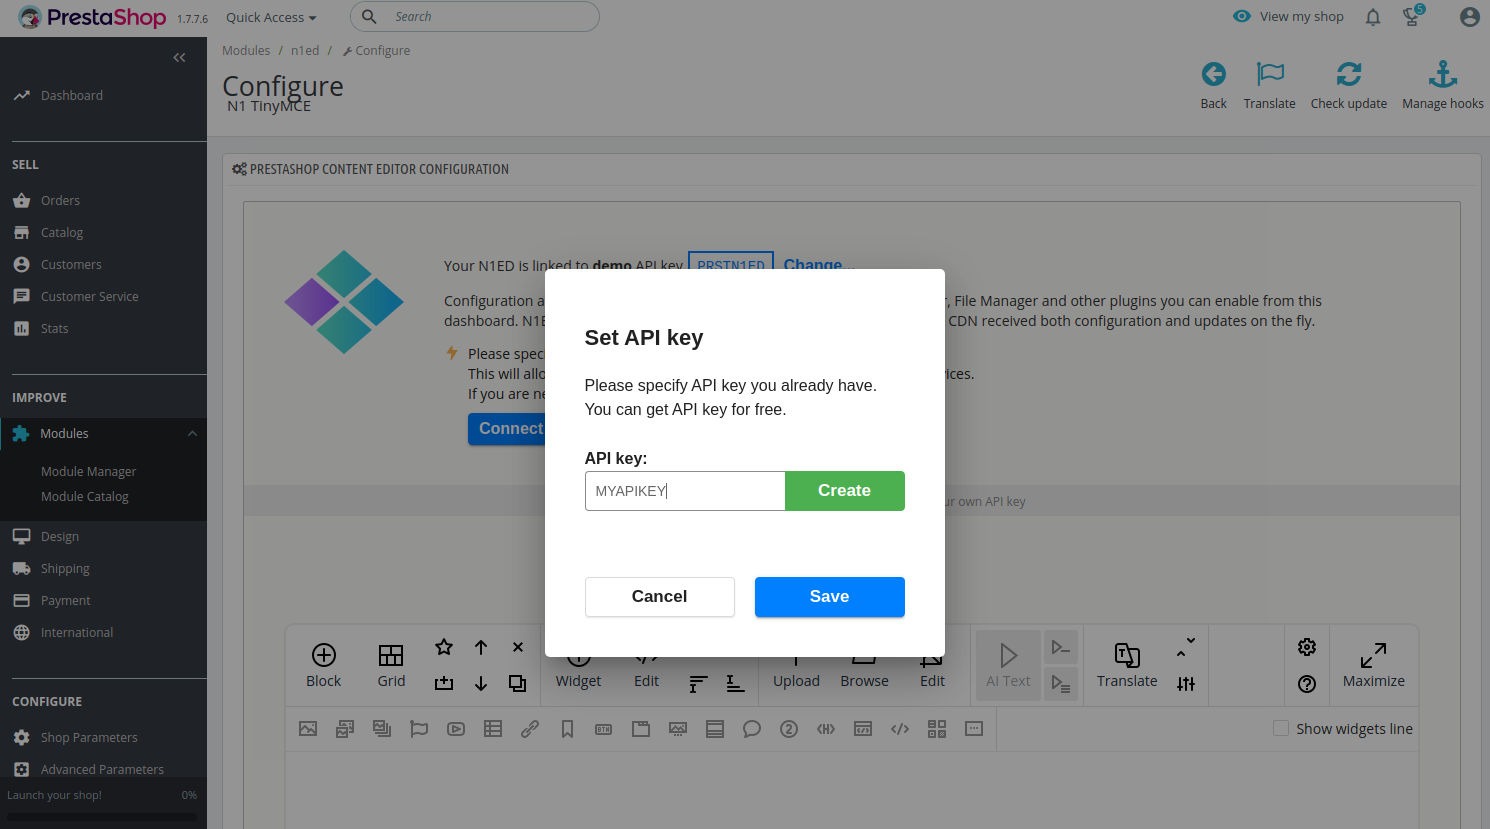Click the Maximize editor icon
The width and height of the screenshot is (1490, 829).
1374,666
